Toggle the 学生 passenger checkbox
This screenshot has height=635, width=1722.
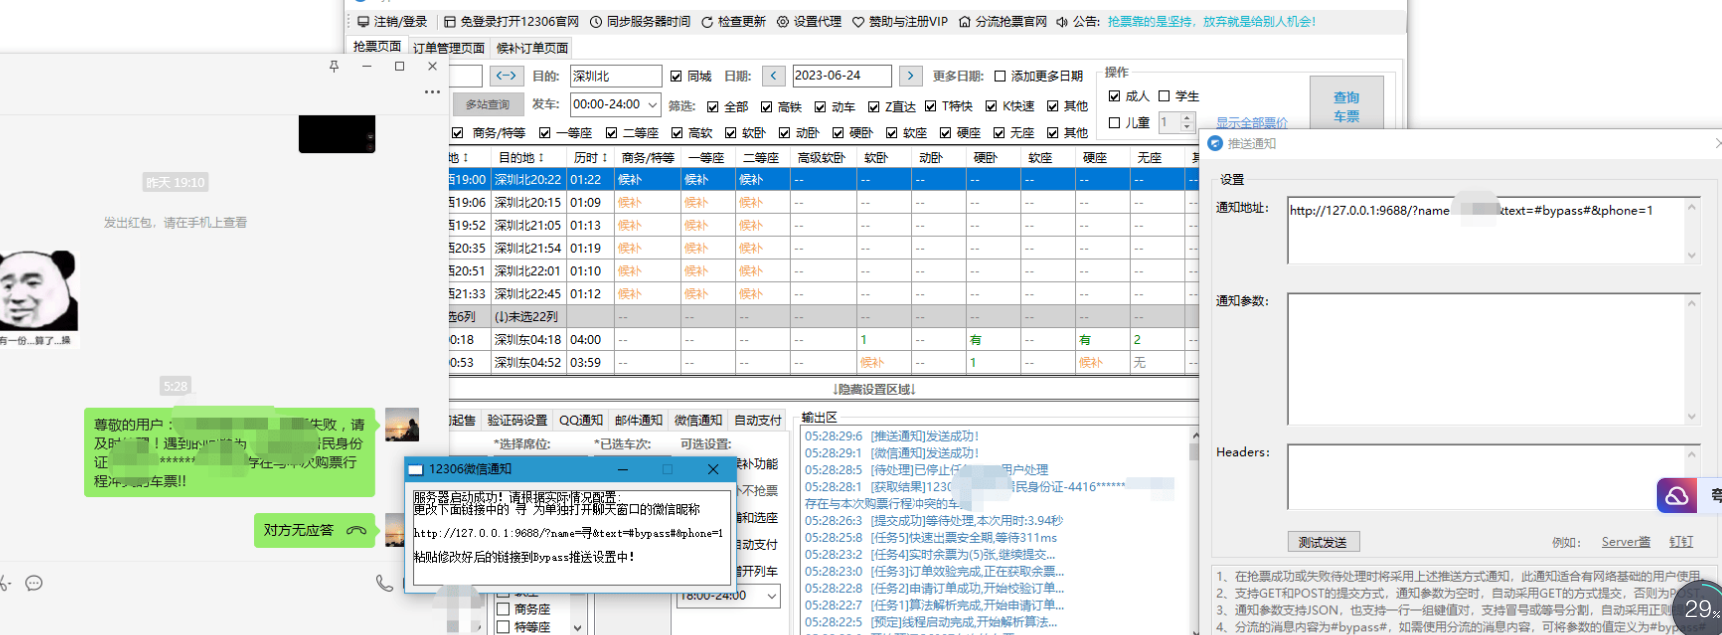1164,96
